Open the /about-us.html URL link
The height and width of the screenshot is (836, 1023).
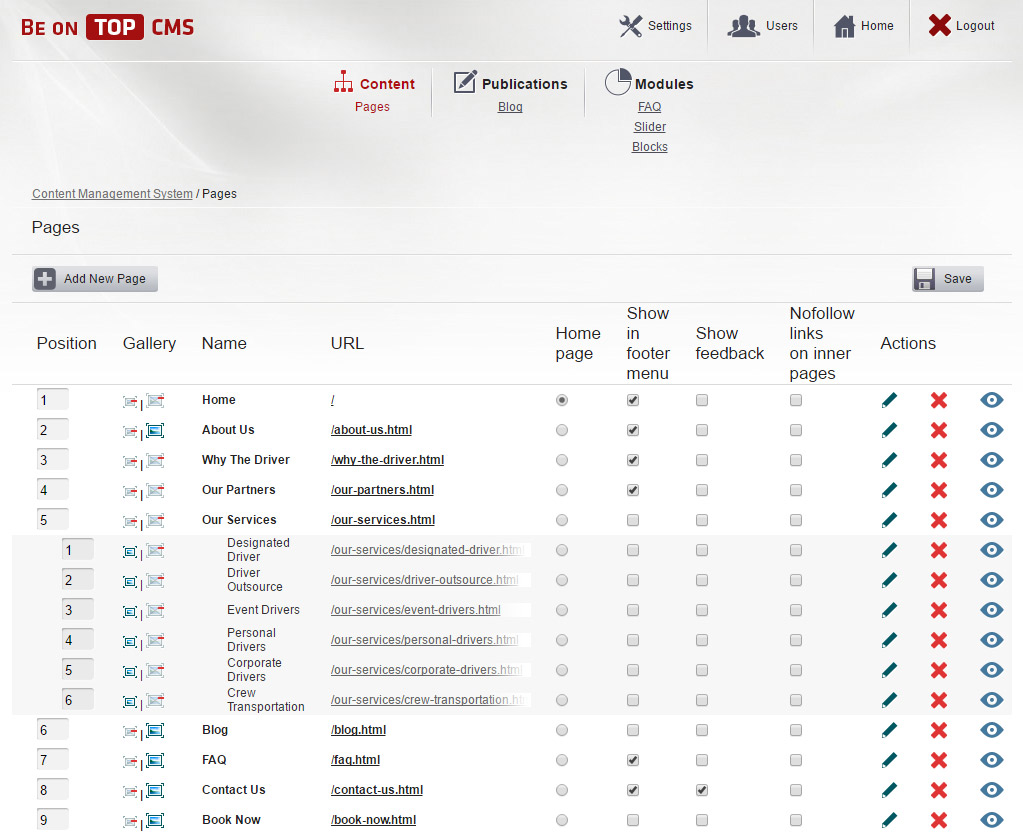(371, 430)
